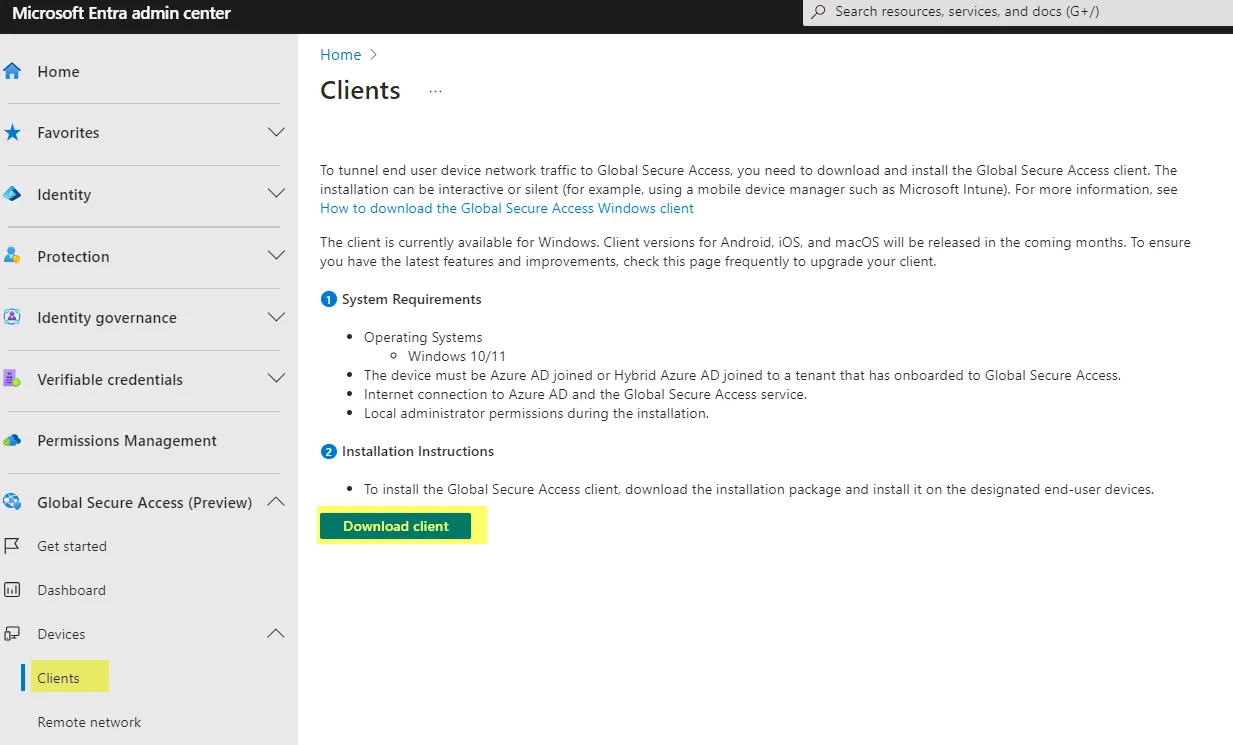Click the Local administrator permissions bullet
The width and height of the screenshot is (1233, 745).
coord(536,413)
